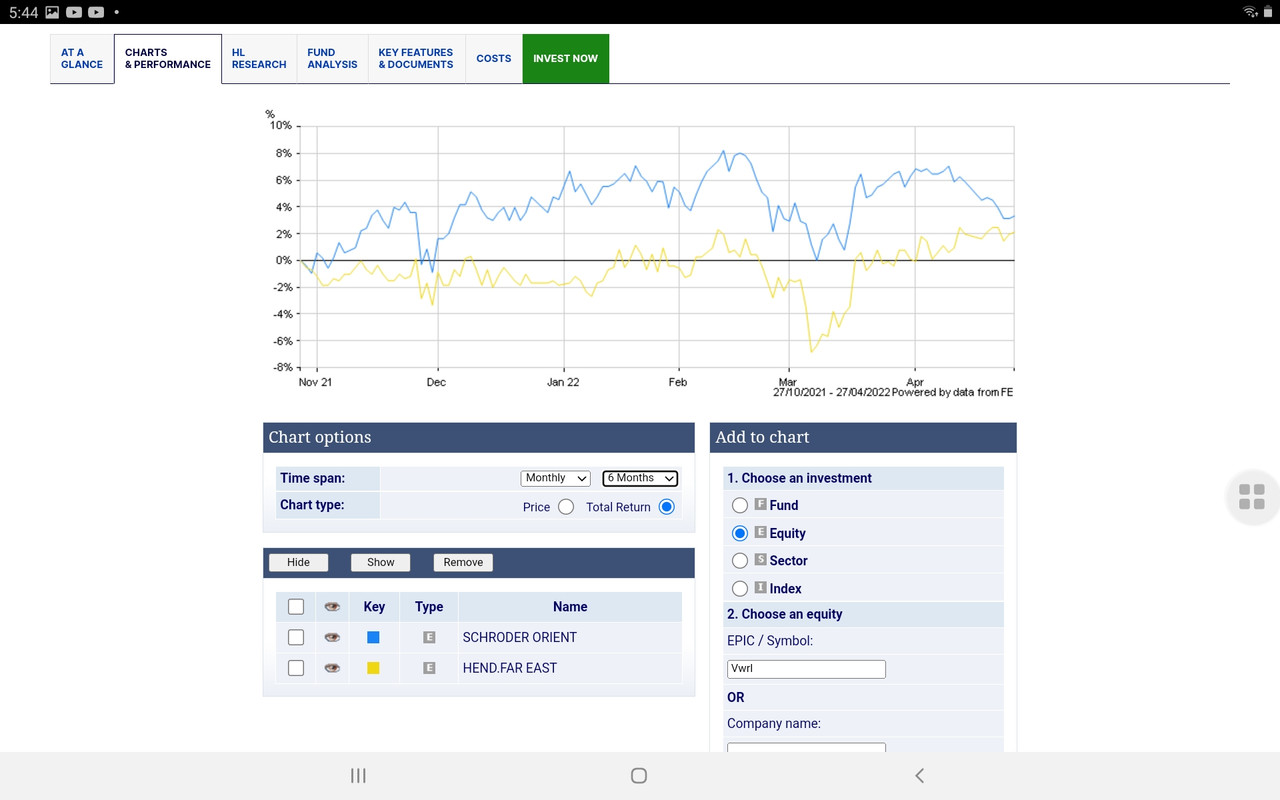Image resolution: width=1280 pixels, height=800 pixels.
Task: Select the Price chart type radio
Action: pyautogui.click(x=566, y=507)
